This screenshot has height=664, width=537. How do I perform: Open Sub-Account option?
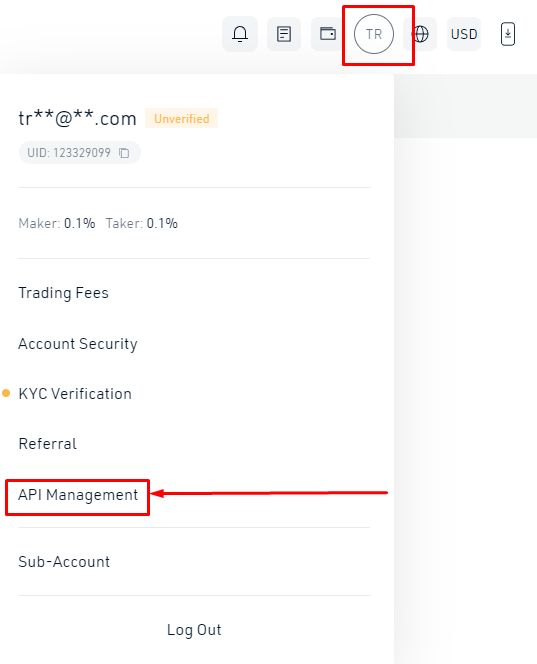click(x=64, y=562)
